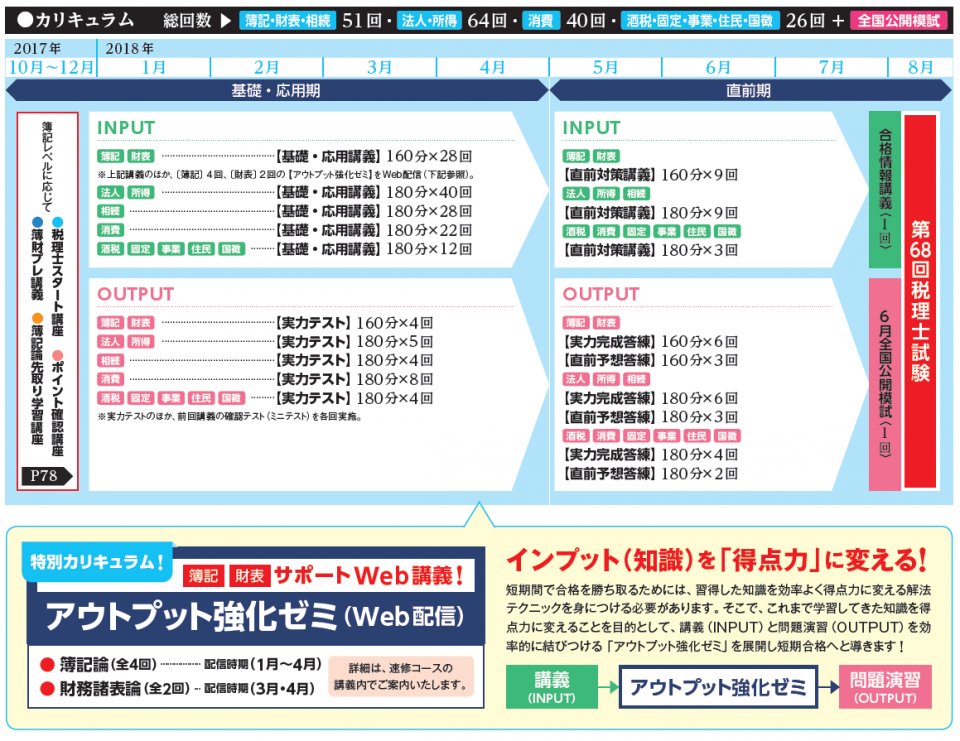Click the red 財表 tag beside サポートWeb講義
The image size is (960, 741).
click(x=246, y=576)
